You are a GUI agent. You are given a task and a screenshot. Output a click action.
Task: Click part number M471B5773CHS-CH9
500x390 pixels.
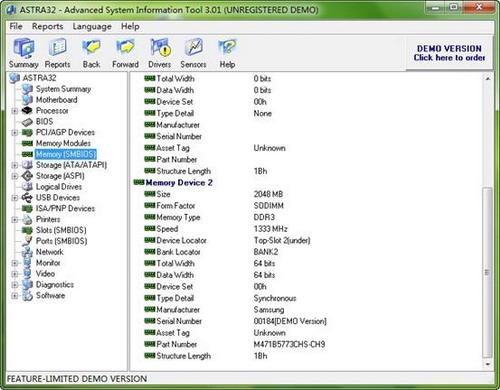click(x=289, y=344)
